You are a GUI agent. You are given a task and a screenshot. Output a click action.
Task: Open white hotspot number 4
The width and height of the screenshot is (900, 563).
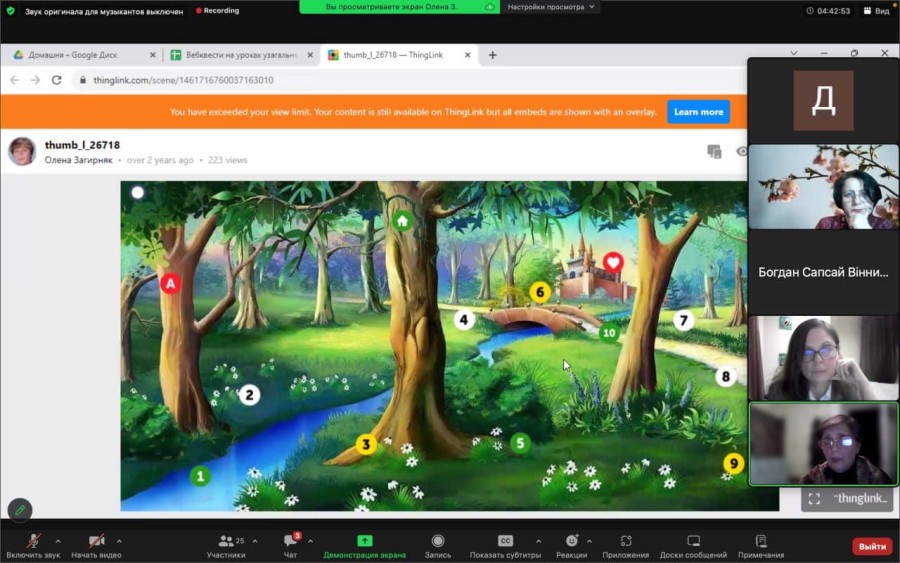[x=464, y=320]
